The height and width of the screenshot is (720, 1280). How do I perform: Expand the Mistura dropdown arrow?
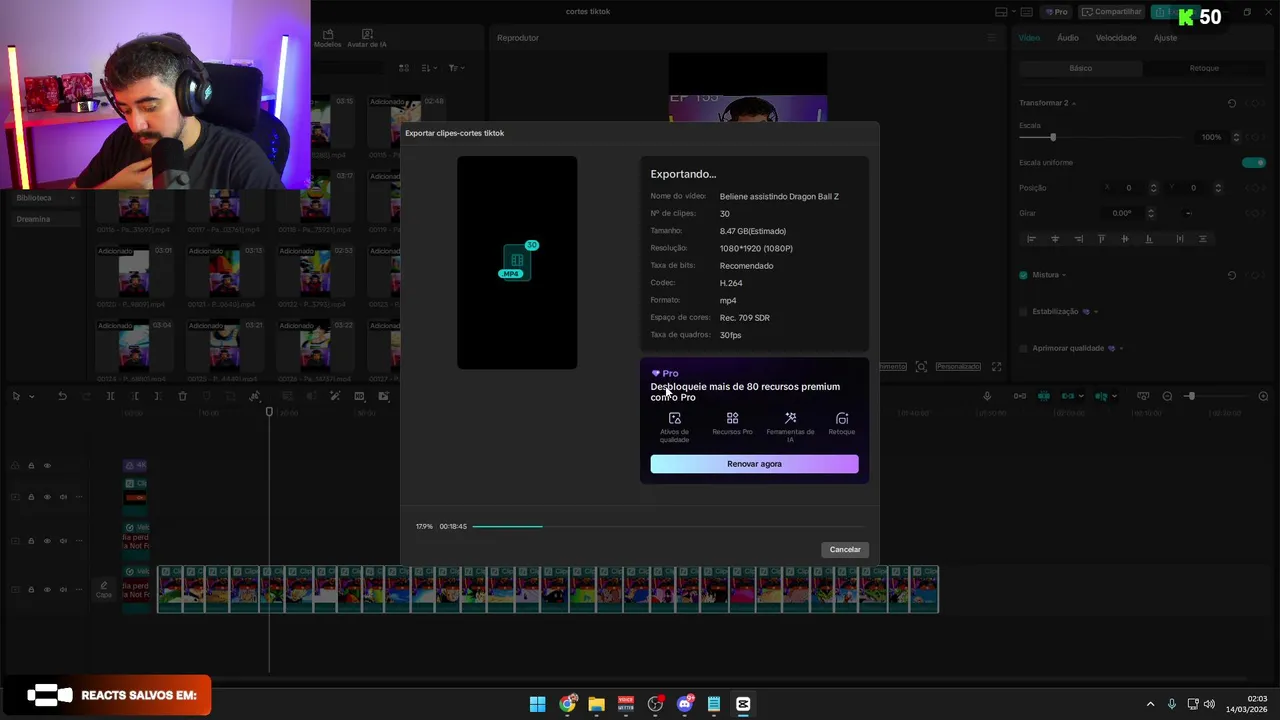(1064, 275)
